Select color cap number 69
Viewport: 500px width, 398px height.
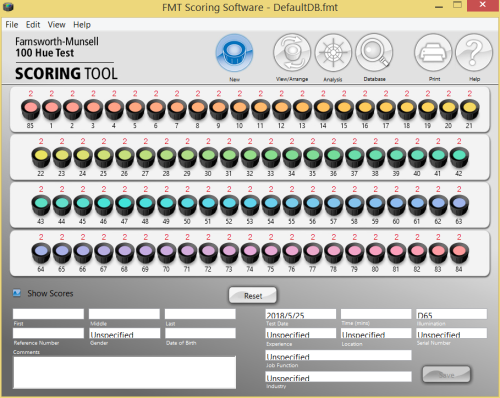[146, 253]
